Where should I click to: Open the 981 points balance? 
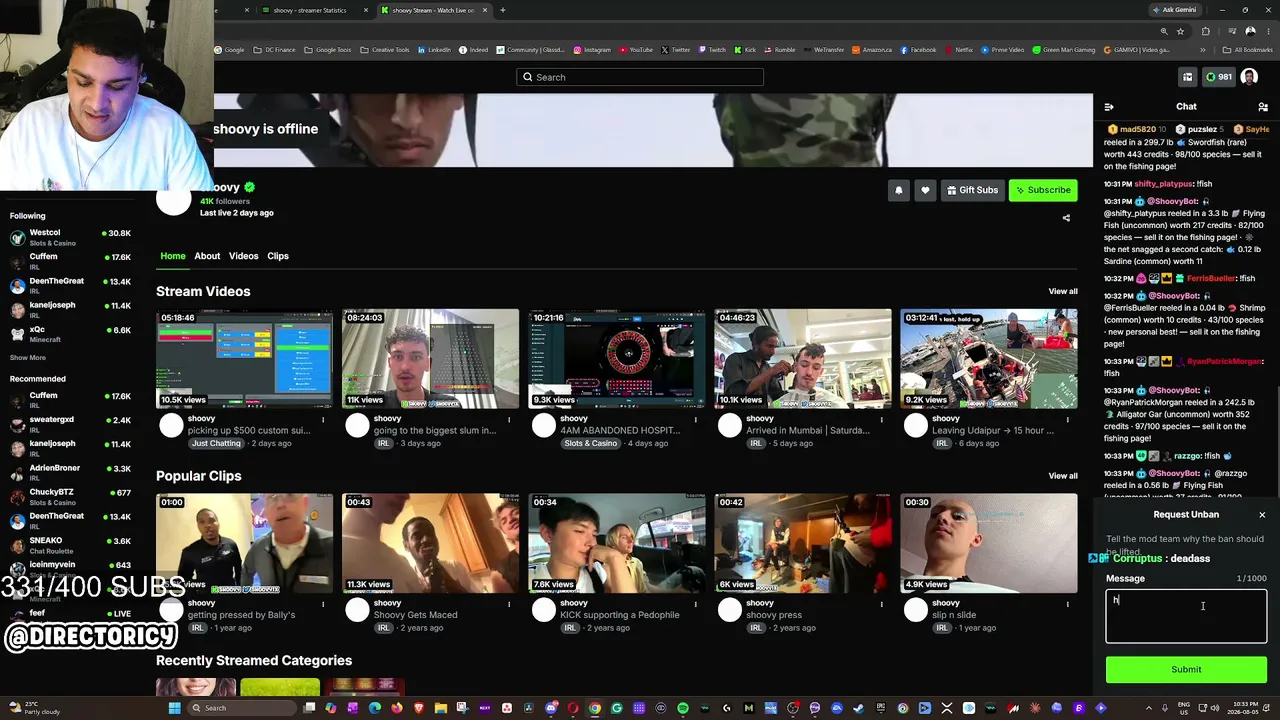point(1218,77)
